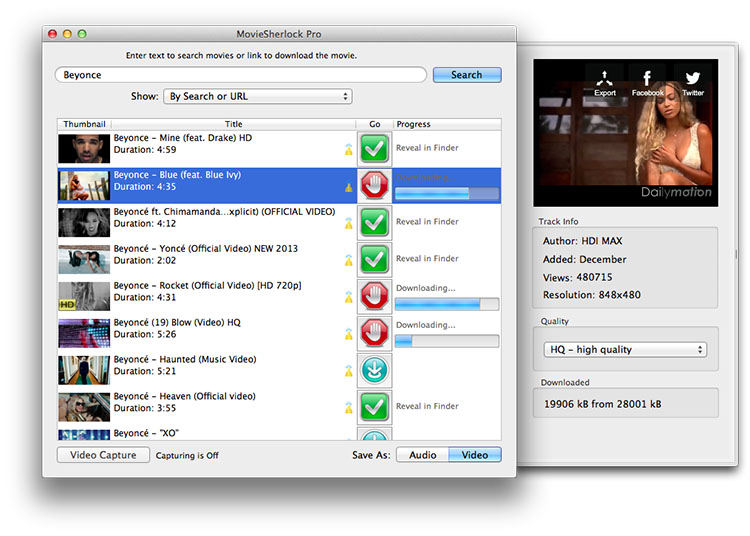Reveal Mine (feat. Drake) in Finder
This screenshot has width=750, height=536.
[427, 148]
